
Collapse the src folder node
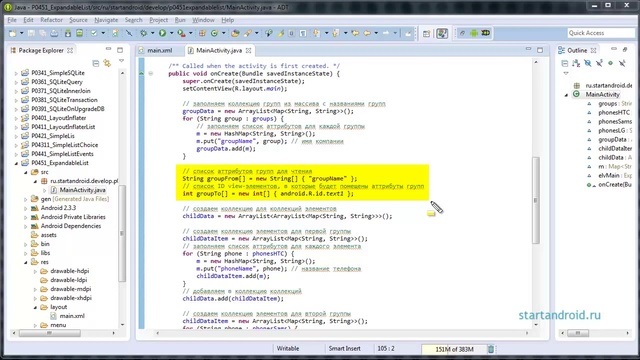point(26,172)
